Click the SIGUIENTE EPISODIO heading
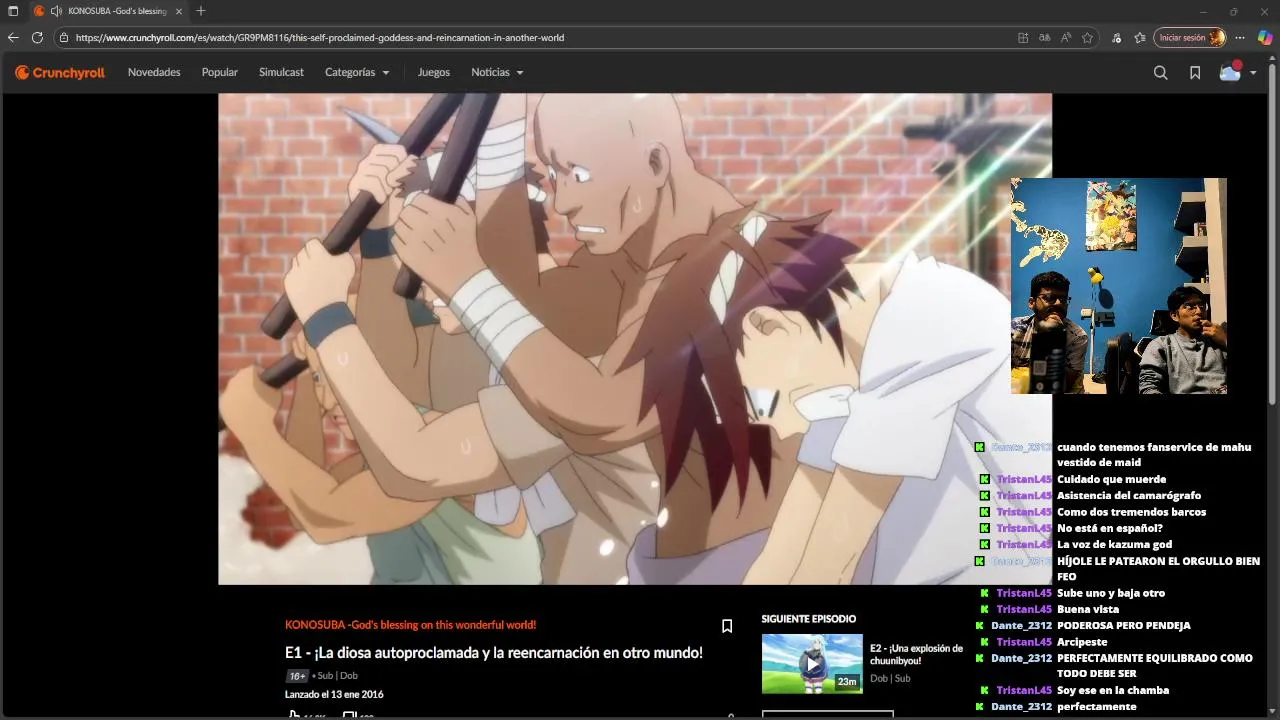 coord(808,619)
